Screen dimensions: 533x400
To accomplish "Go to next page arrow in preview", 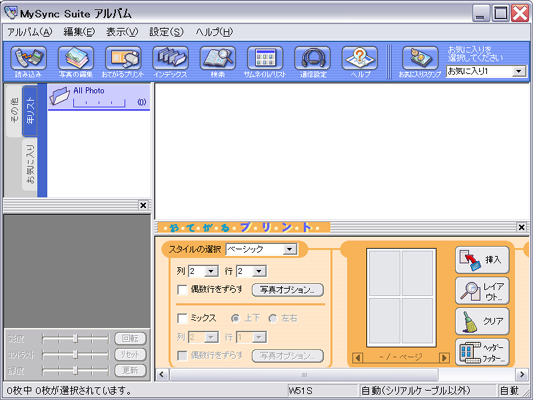I will click(x=444, y=358).
